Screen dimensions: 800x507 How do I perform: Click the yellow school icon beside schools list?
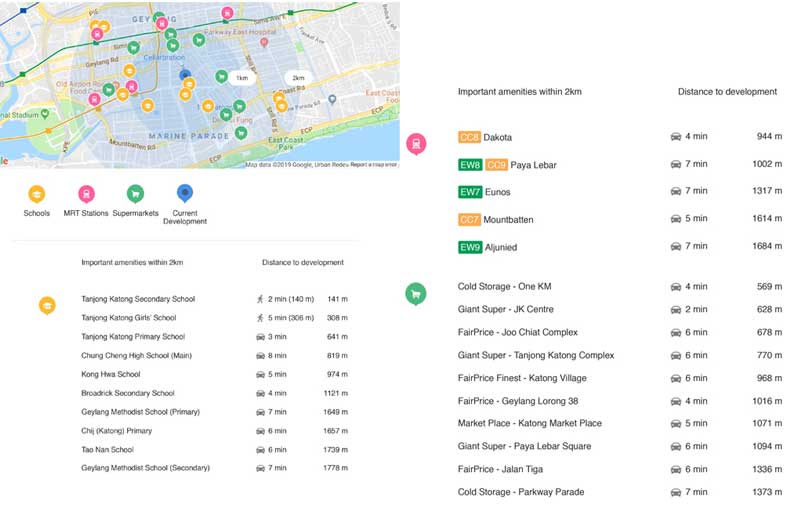pyautogui.click(x=47, y=306)
